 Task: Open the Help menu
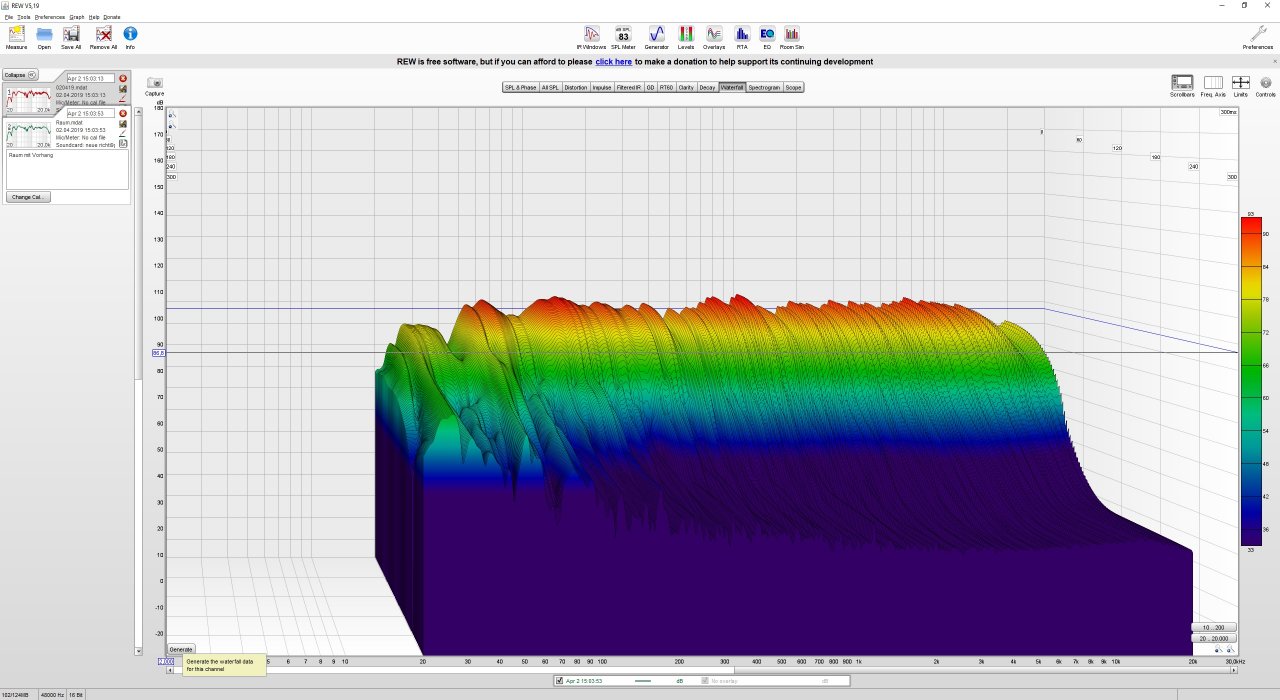coord(94,17)
